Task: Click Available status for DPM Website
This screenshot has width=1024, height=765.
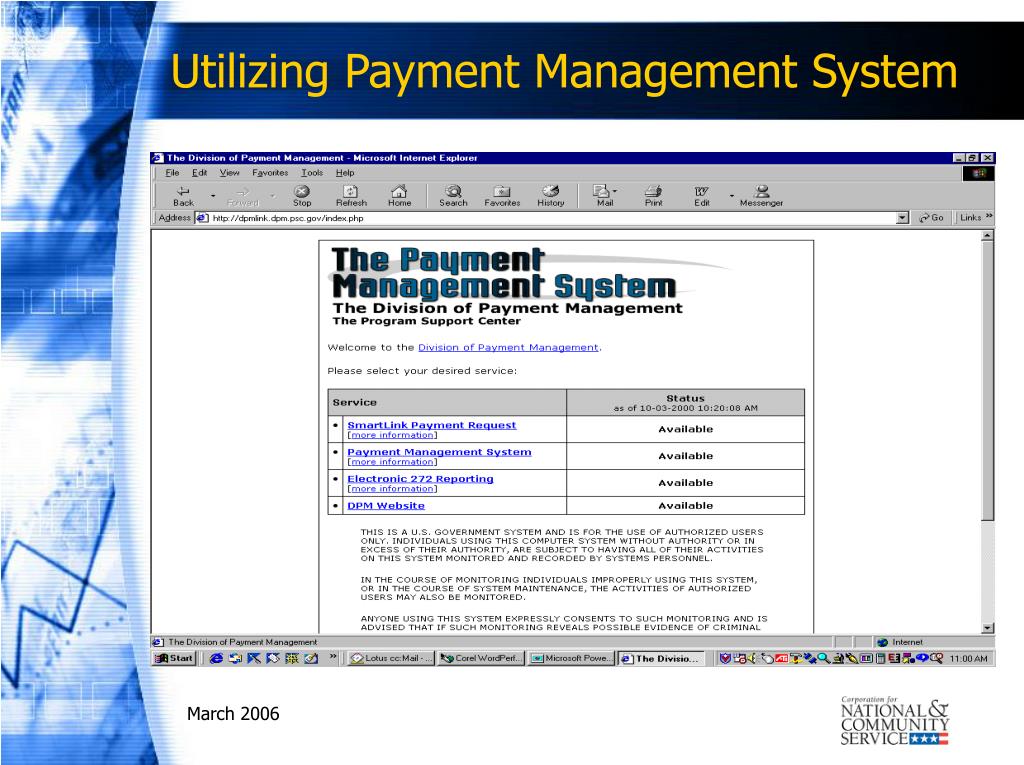Action: pyautogui.click(x=686, y=506)
